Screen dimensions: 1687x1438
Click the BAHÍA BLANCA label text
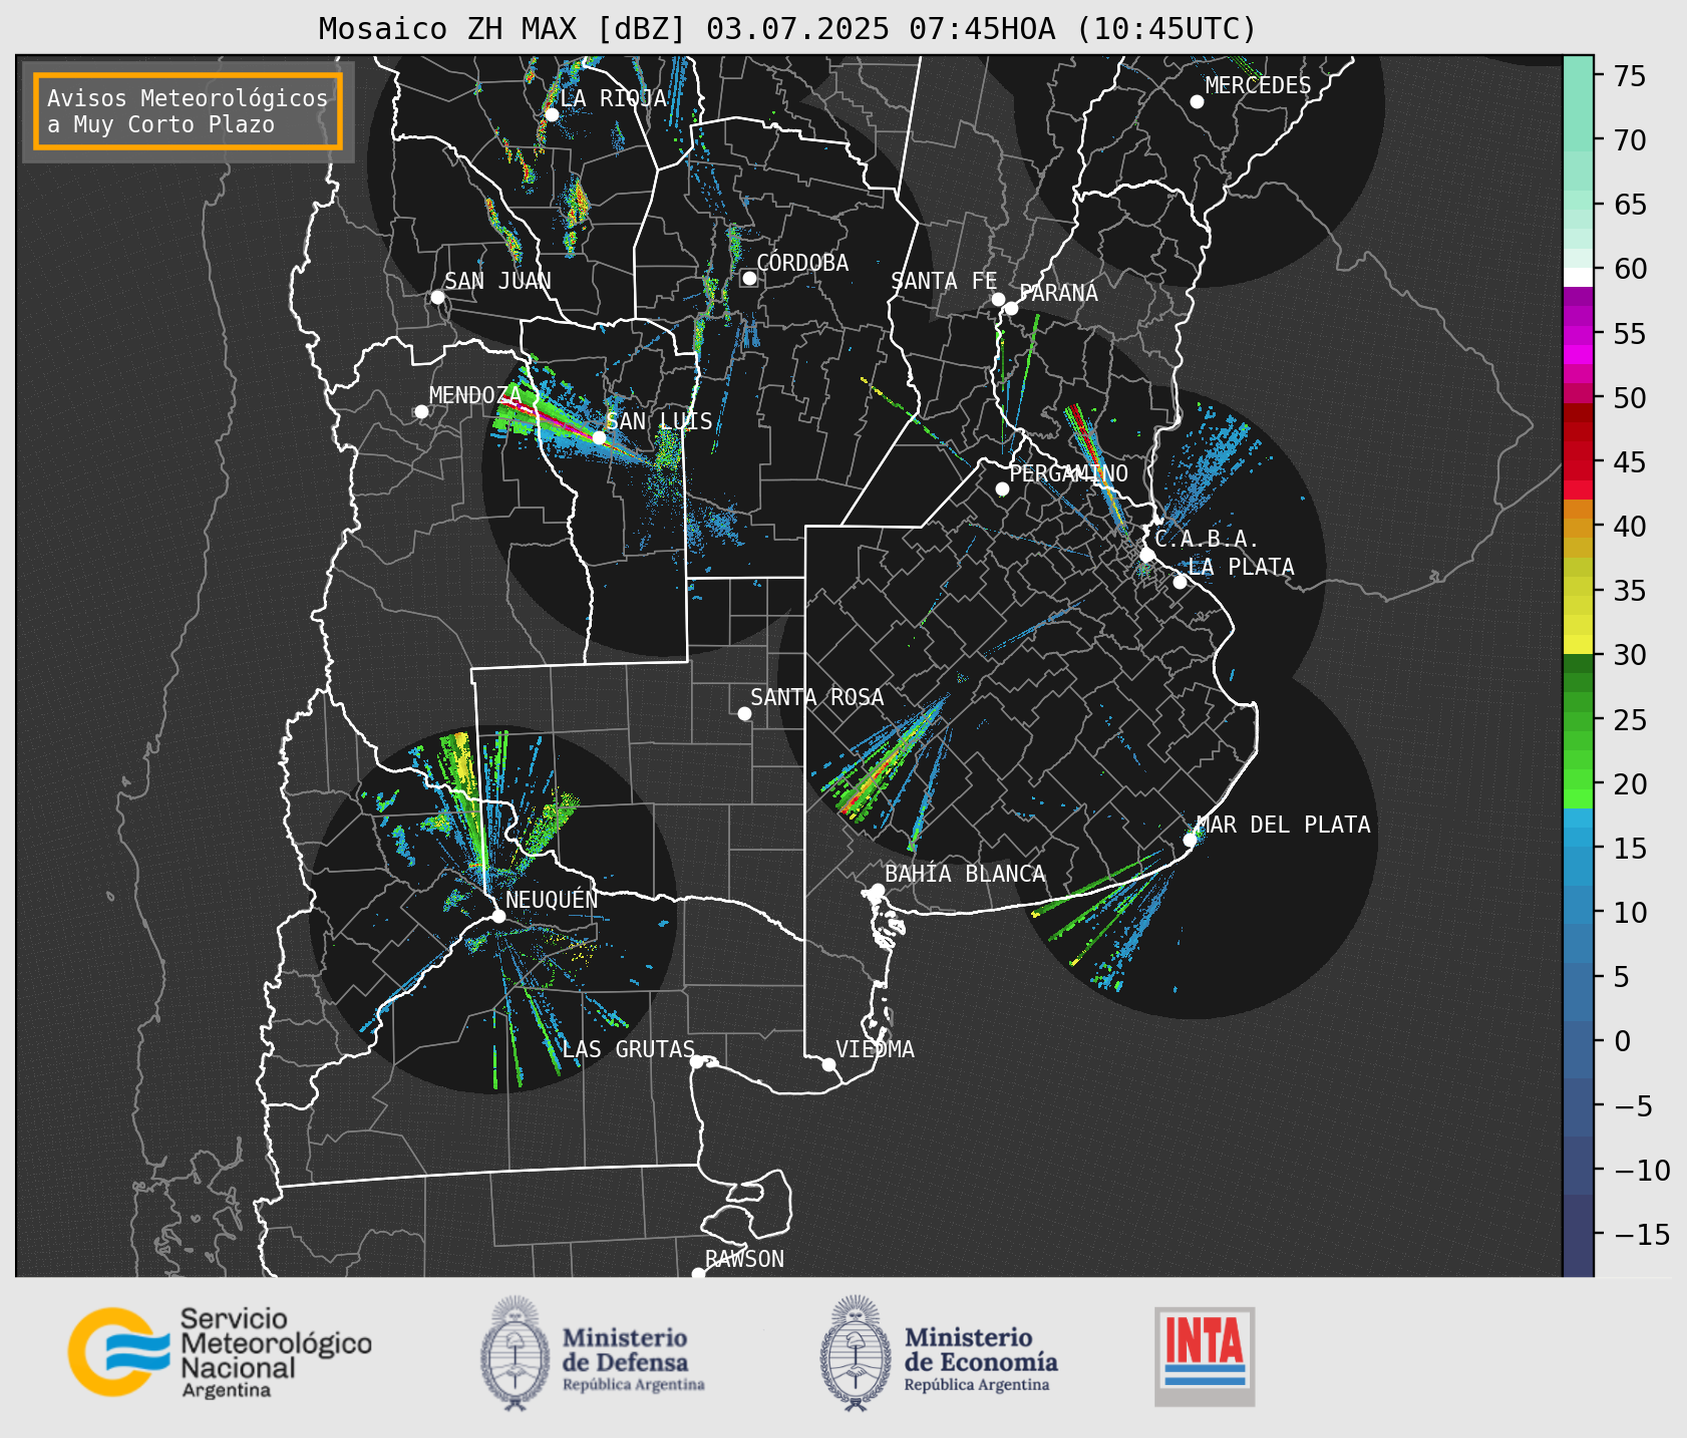965,874
